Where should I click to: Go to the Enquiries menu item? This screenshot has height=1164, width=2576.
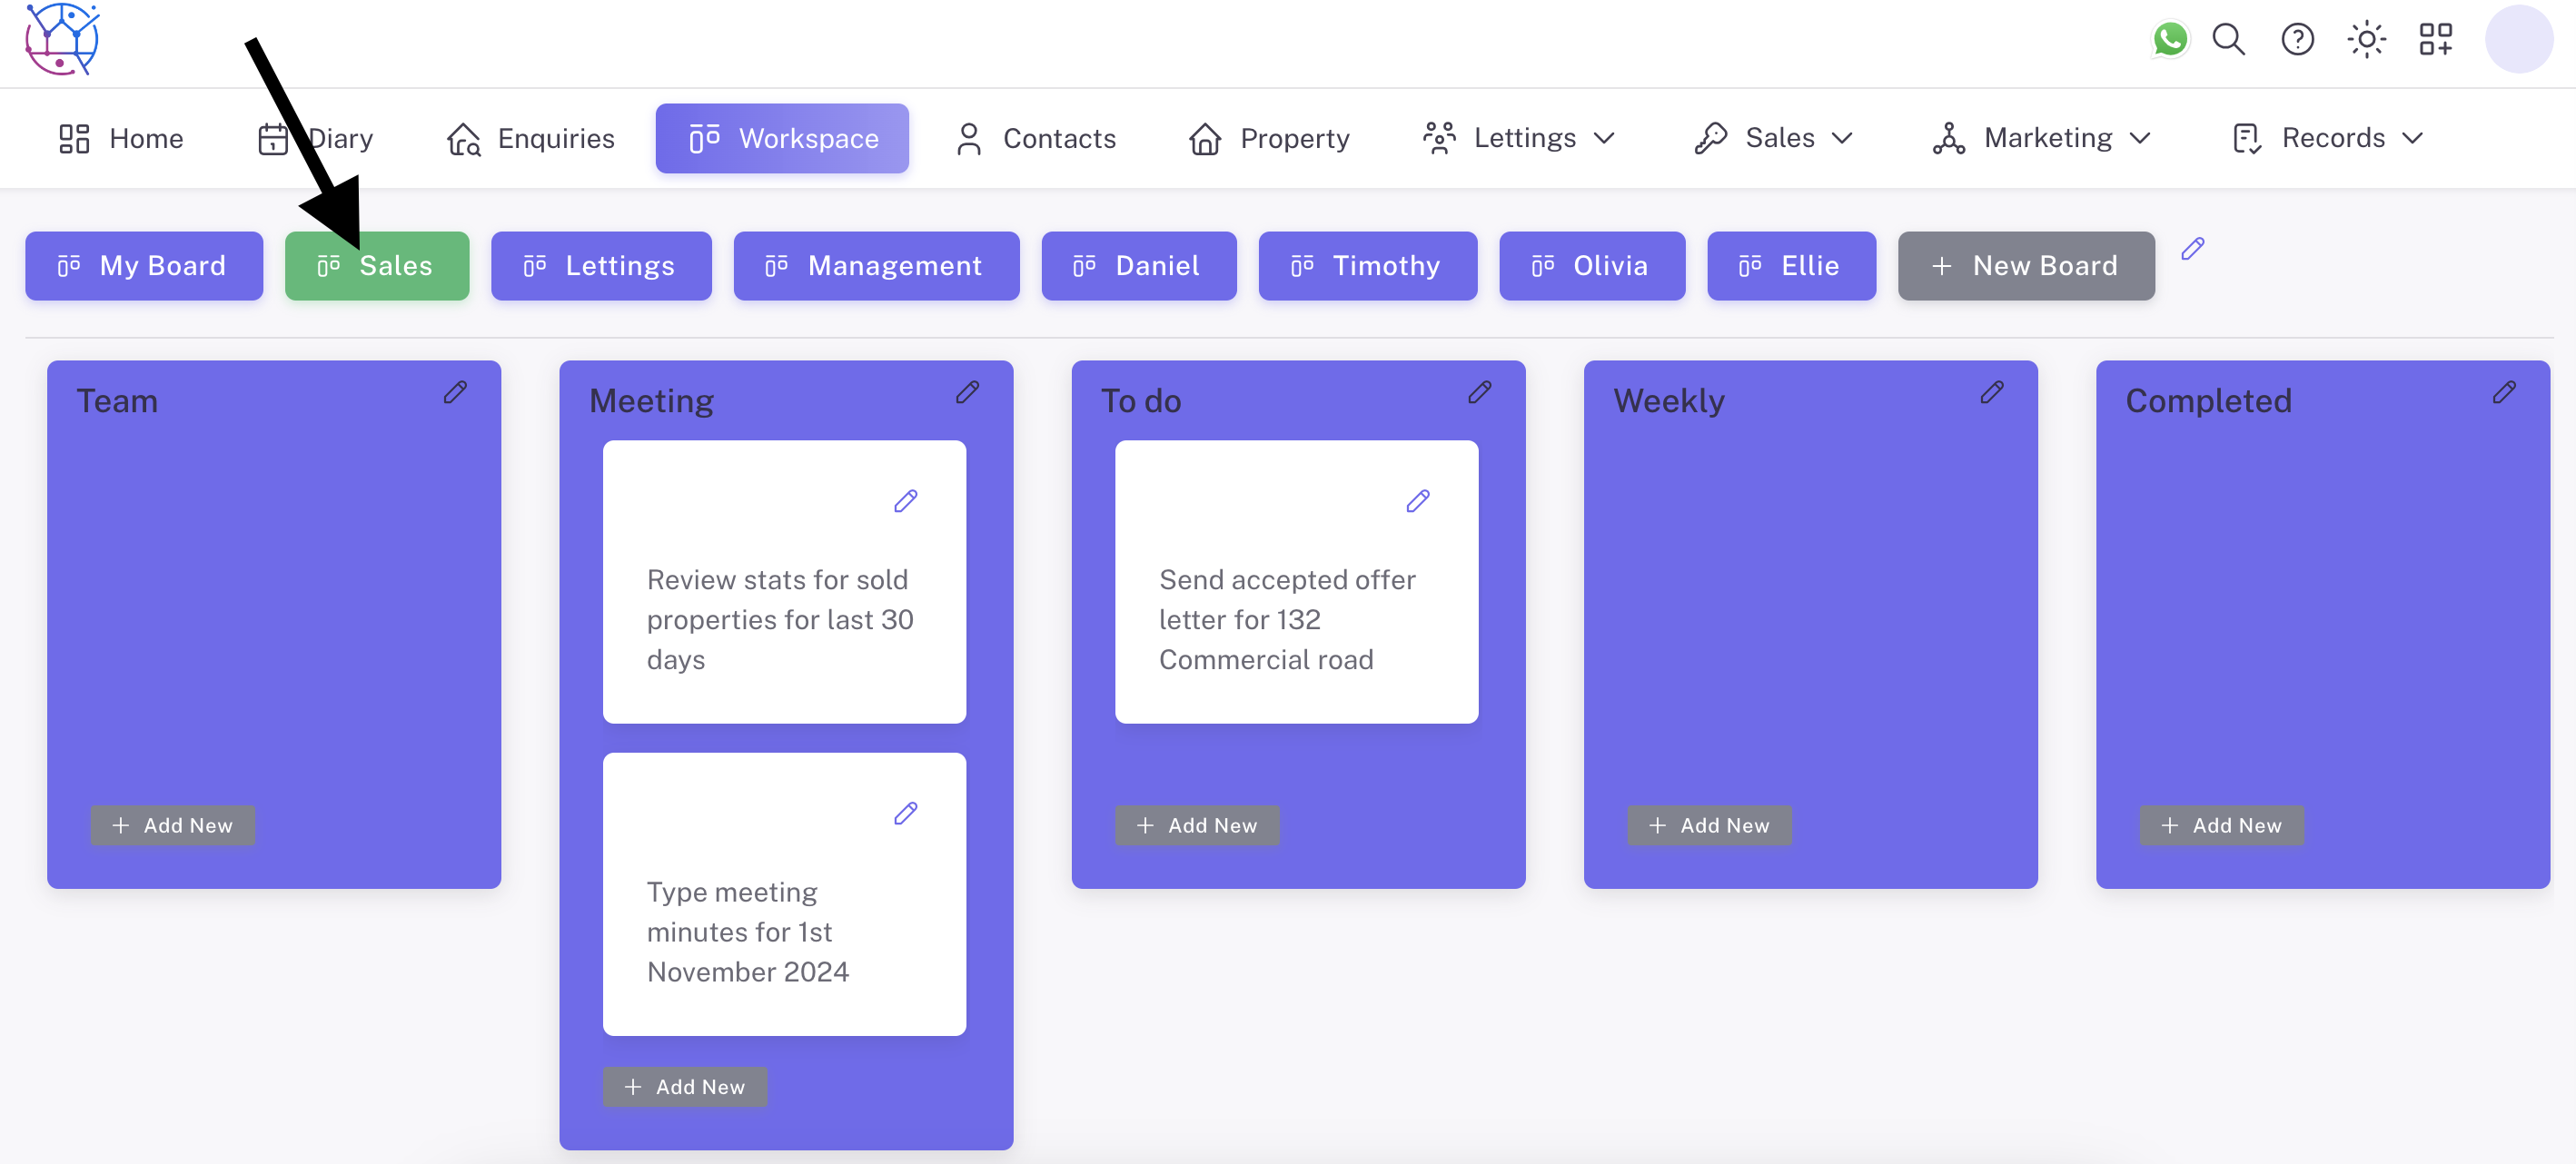[x=531, y=138]
